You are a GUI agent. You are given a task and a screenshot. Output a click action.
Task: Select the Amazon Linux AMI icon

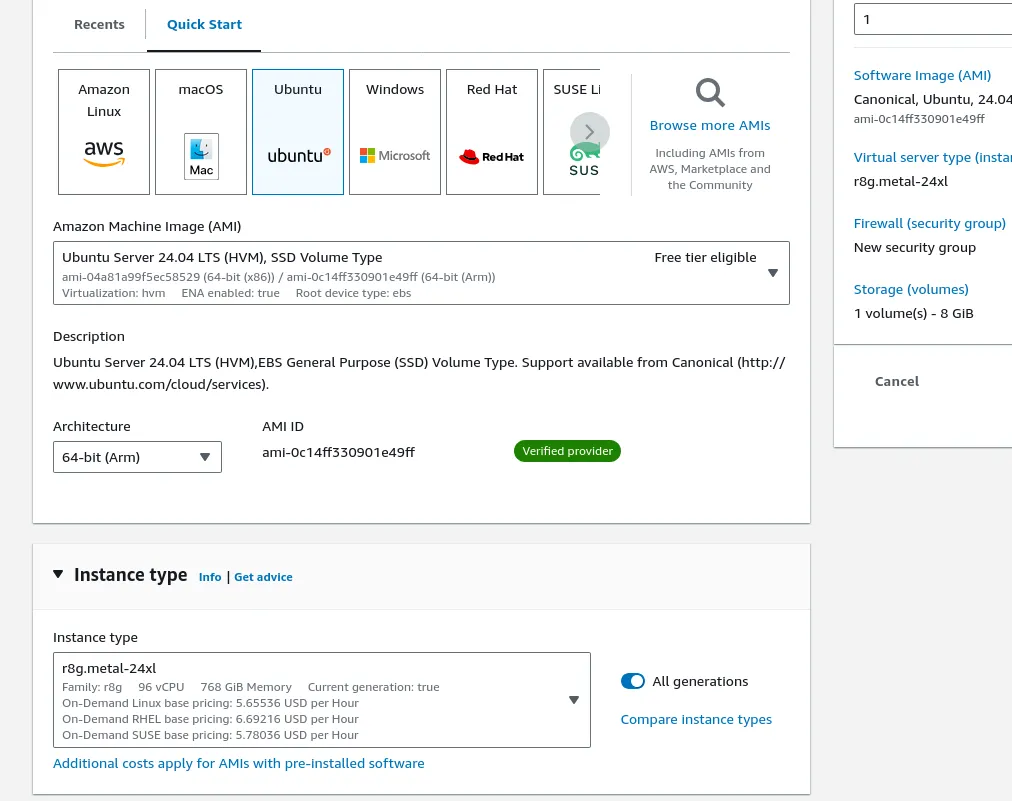coord(104,154)
